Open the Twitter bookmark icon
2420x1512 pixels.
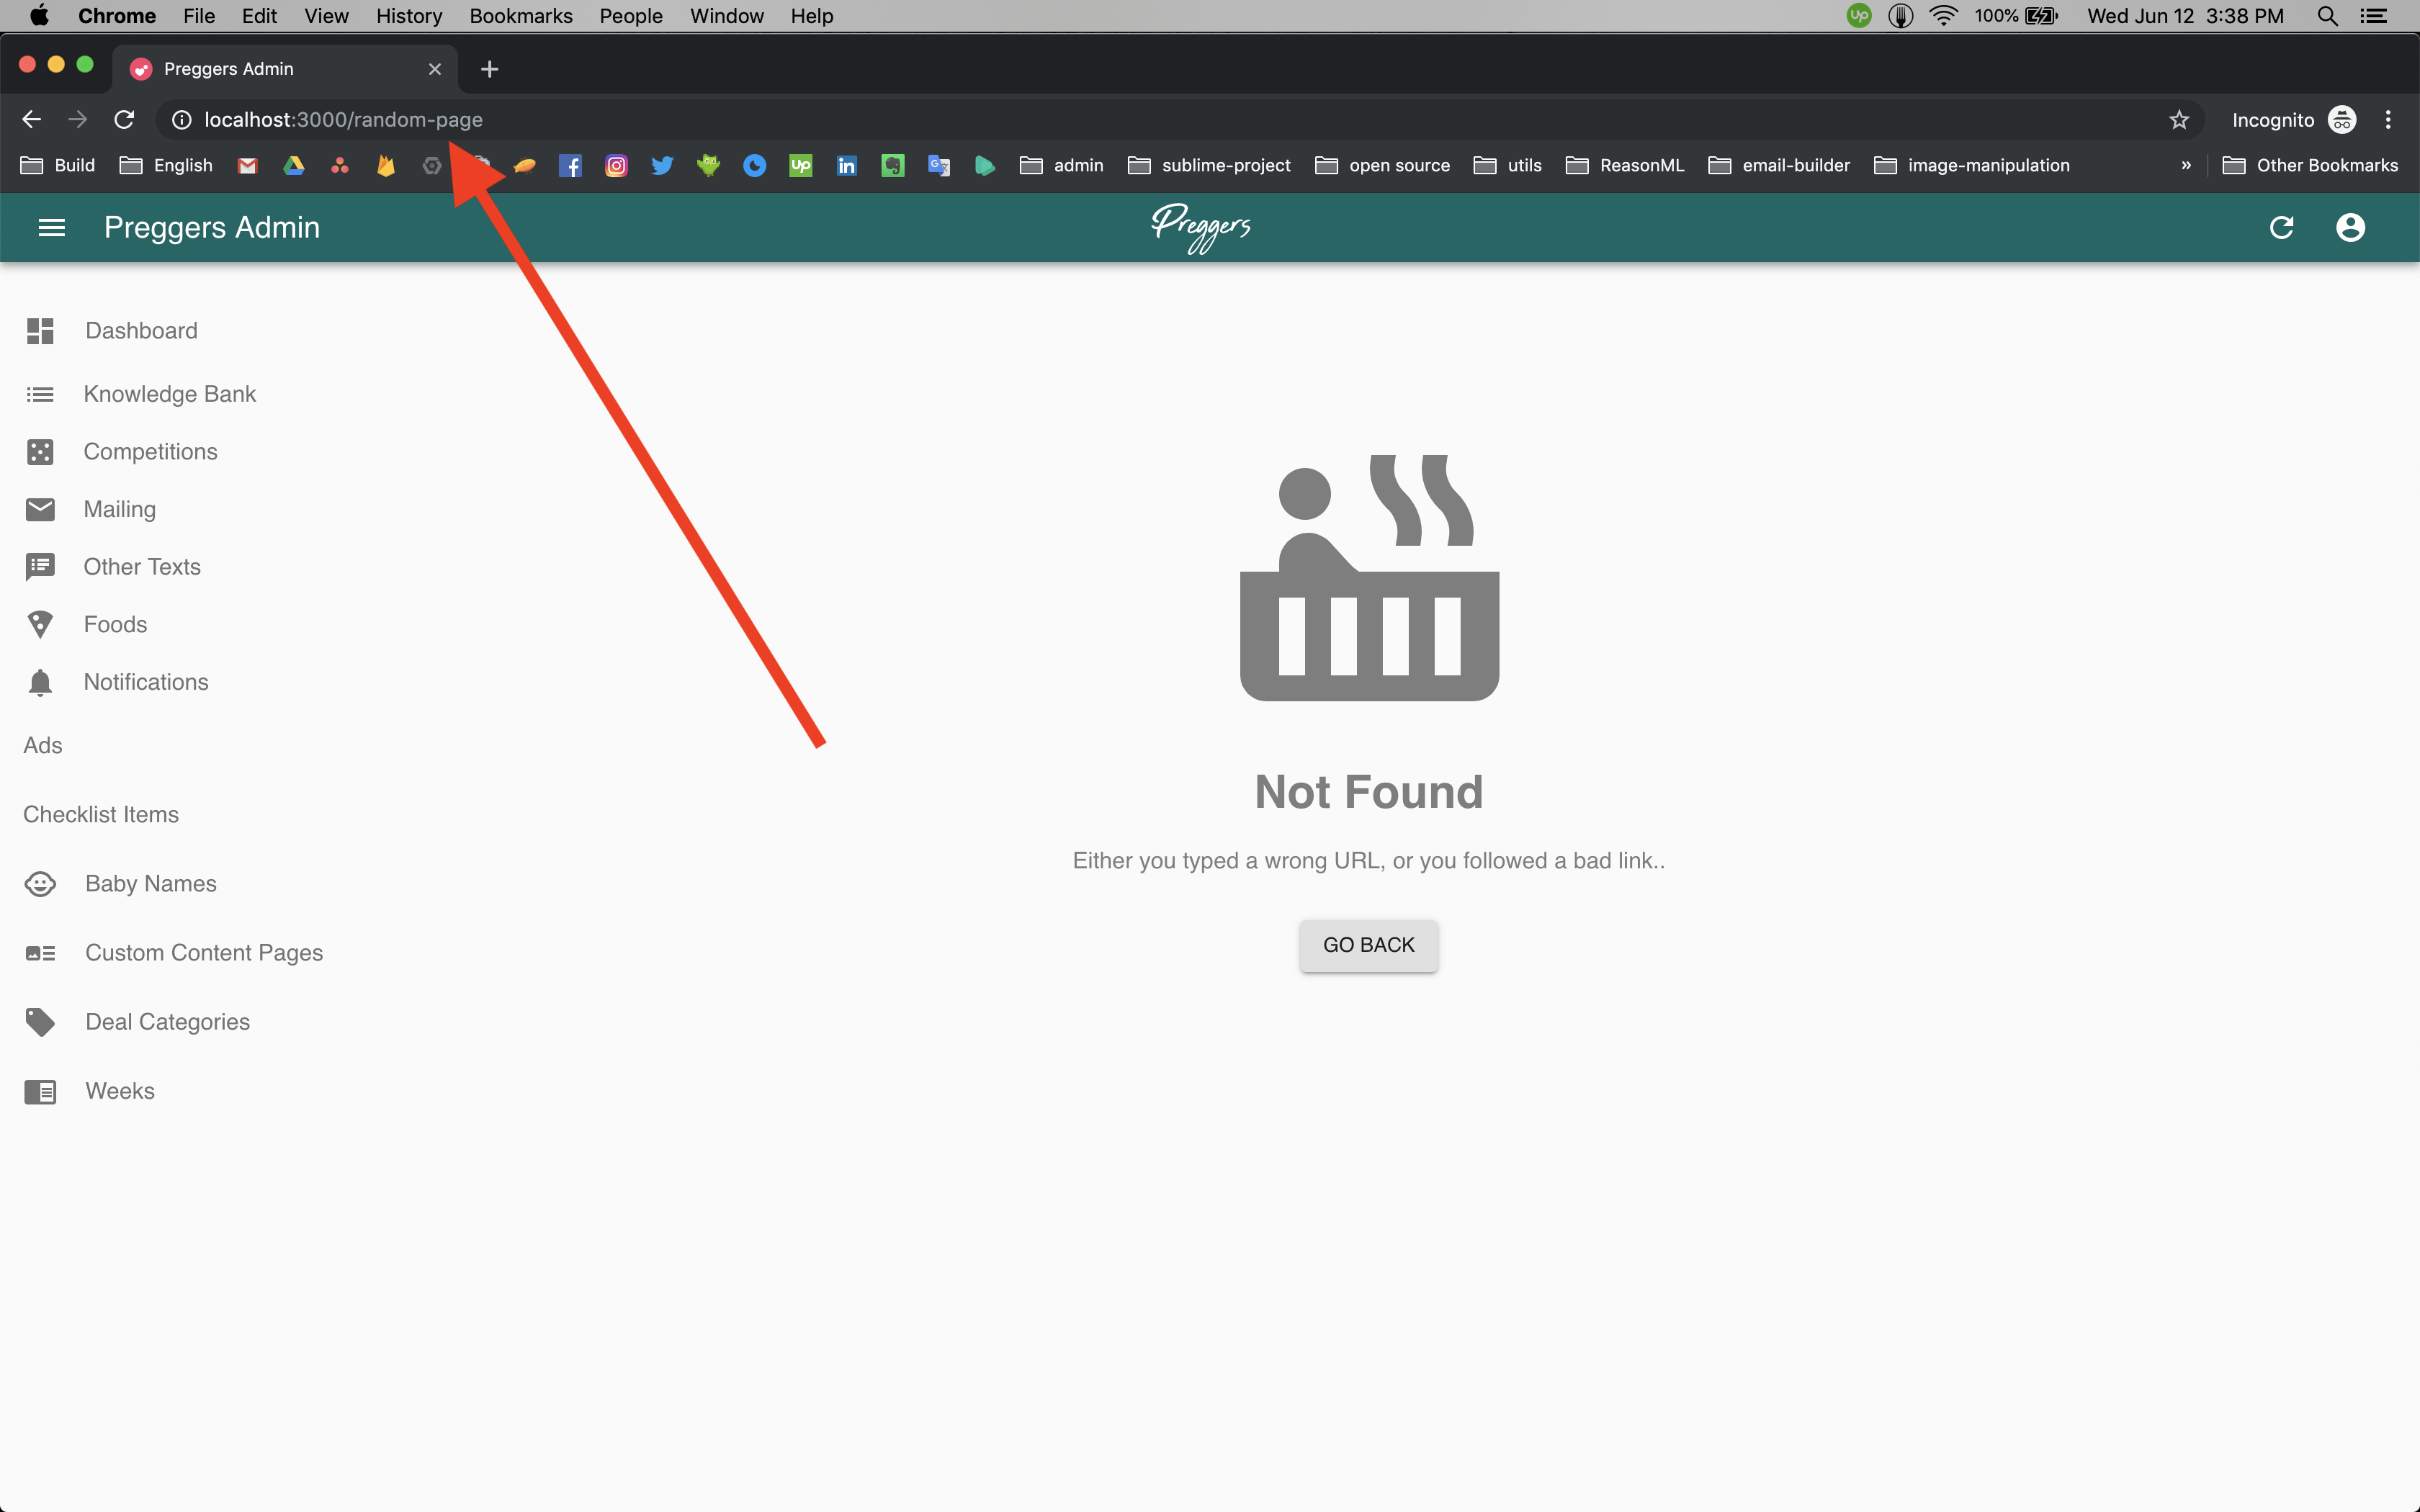click(663, 165)
